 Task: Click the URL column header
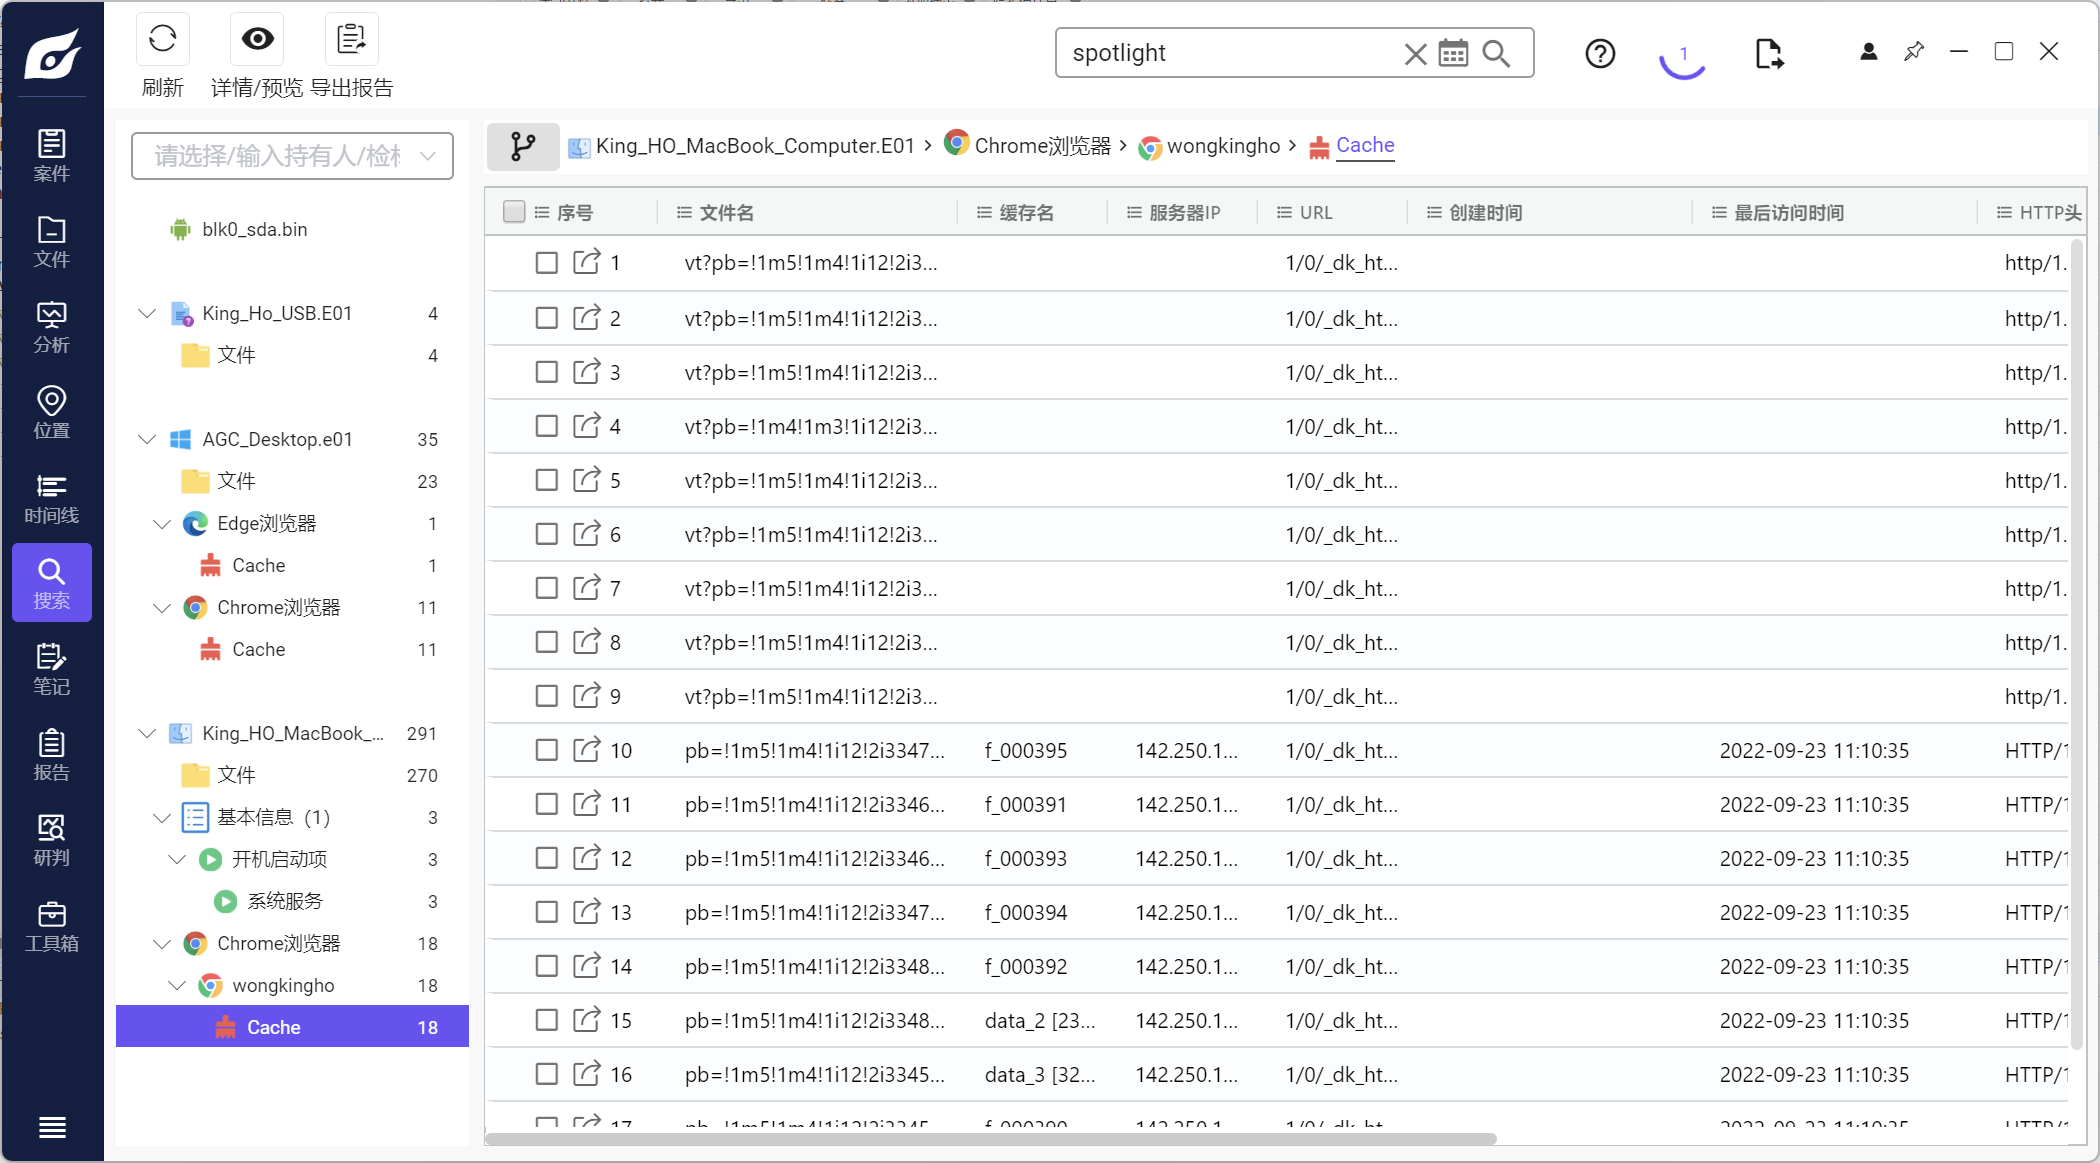[1316, 212]
